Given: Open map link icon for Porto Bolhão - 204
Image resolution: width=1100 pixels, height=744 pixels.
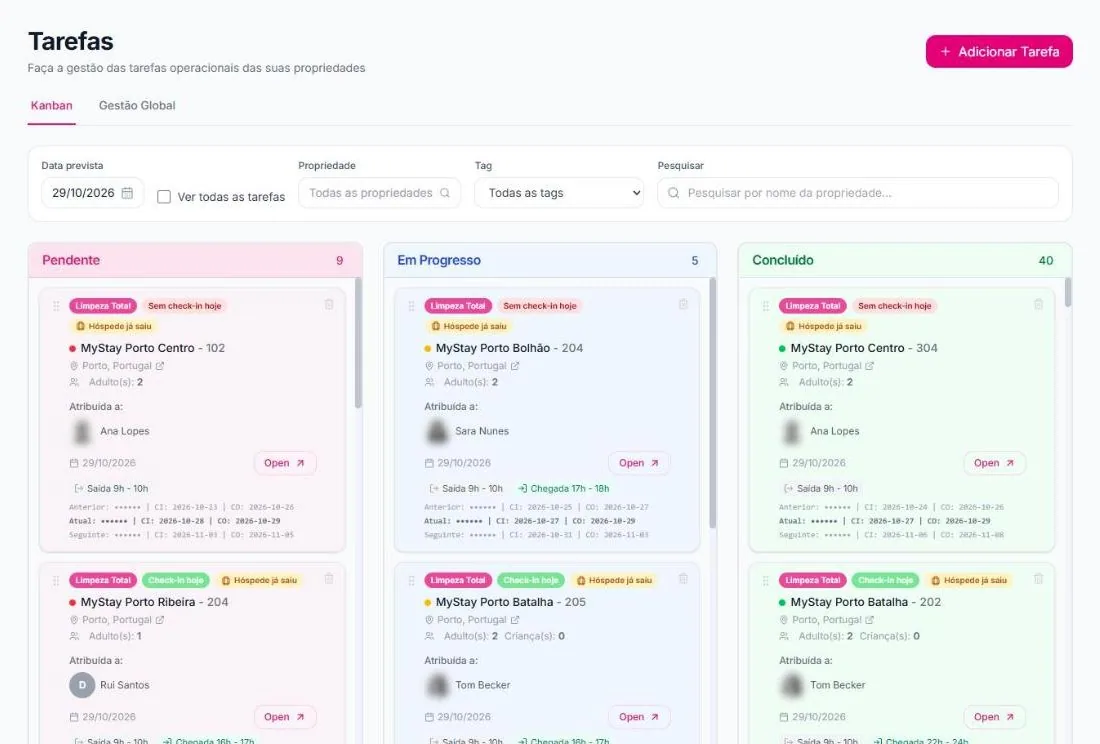Looking at the screenshot, I should point(515,366).
